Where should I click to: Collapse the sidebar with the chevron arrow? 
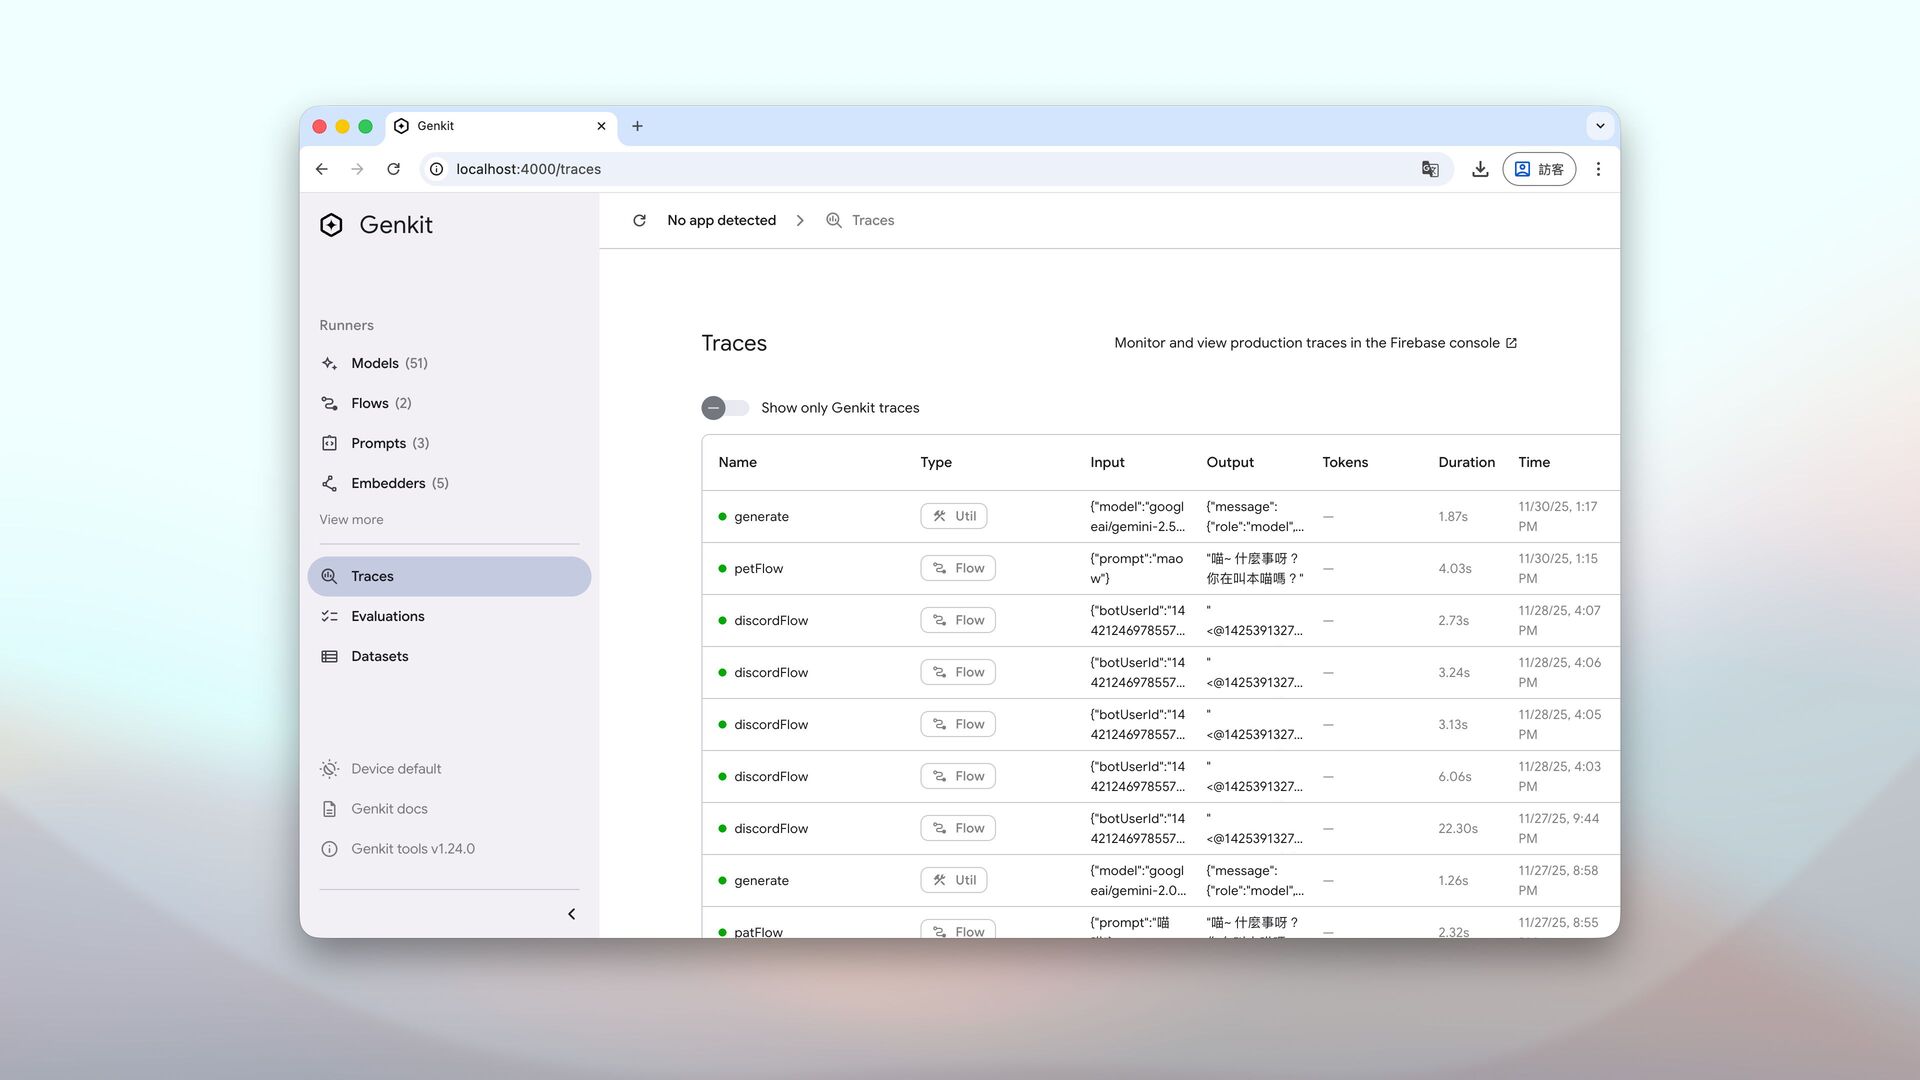572,914
